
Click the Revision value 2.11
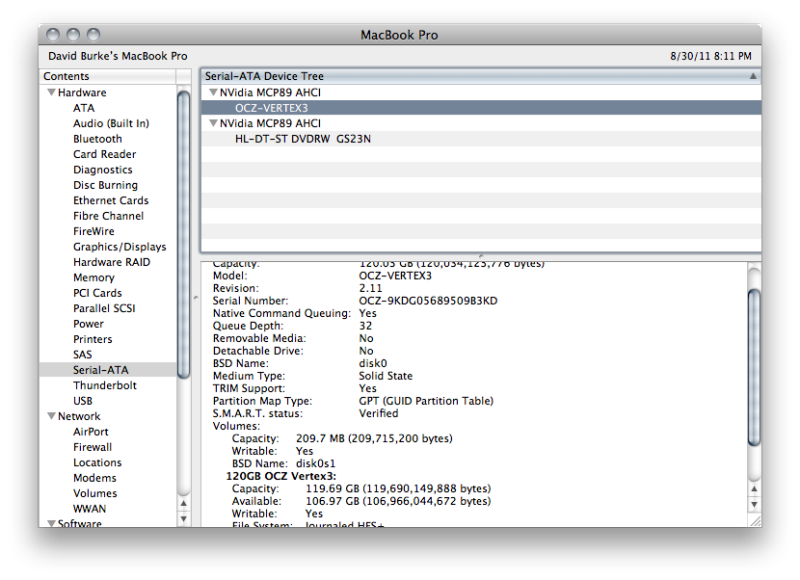click(x=370, y=288)
